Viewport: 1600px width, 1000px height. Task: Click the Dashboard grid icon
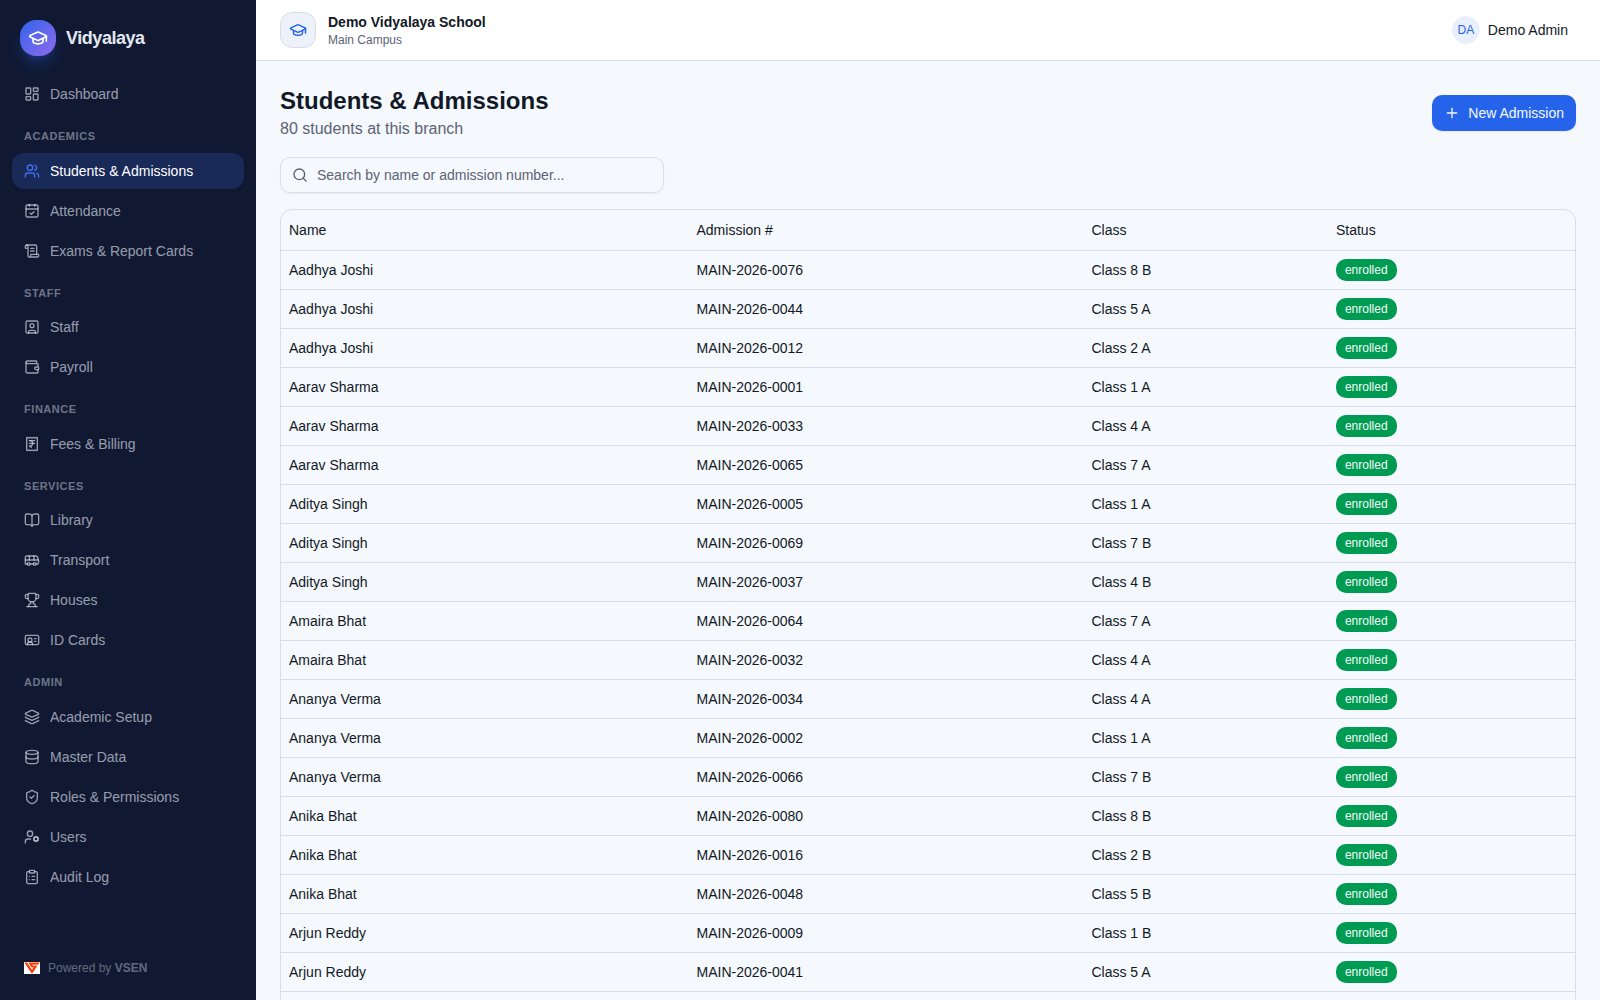32,94
